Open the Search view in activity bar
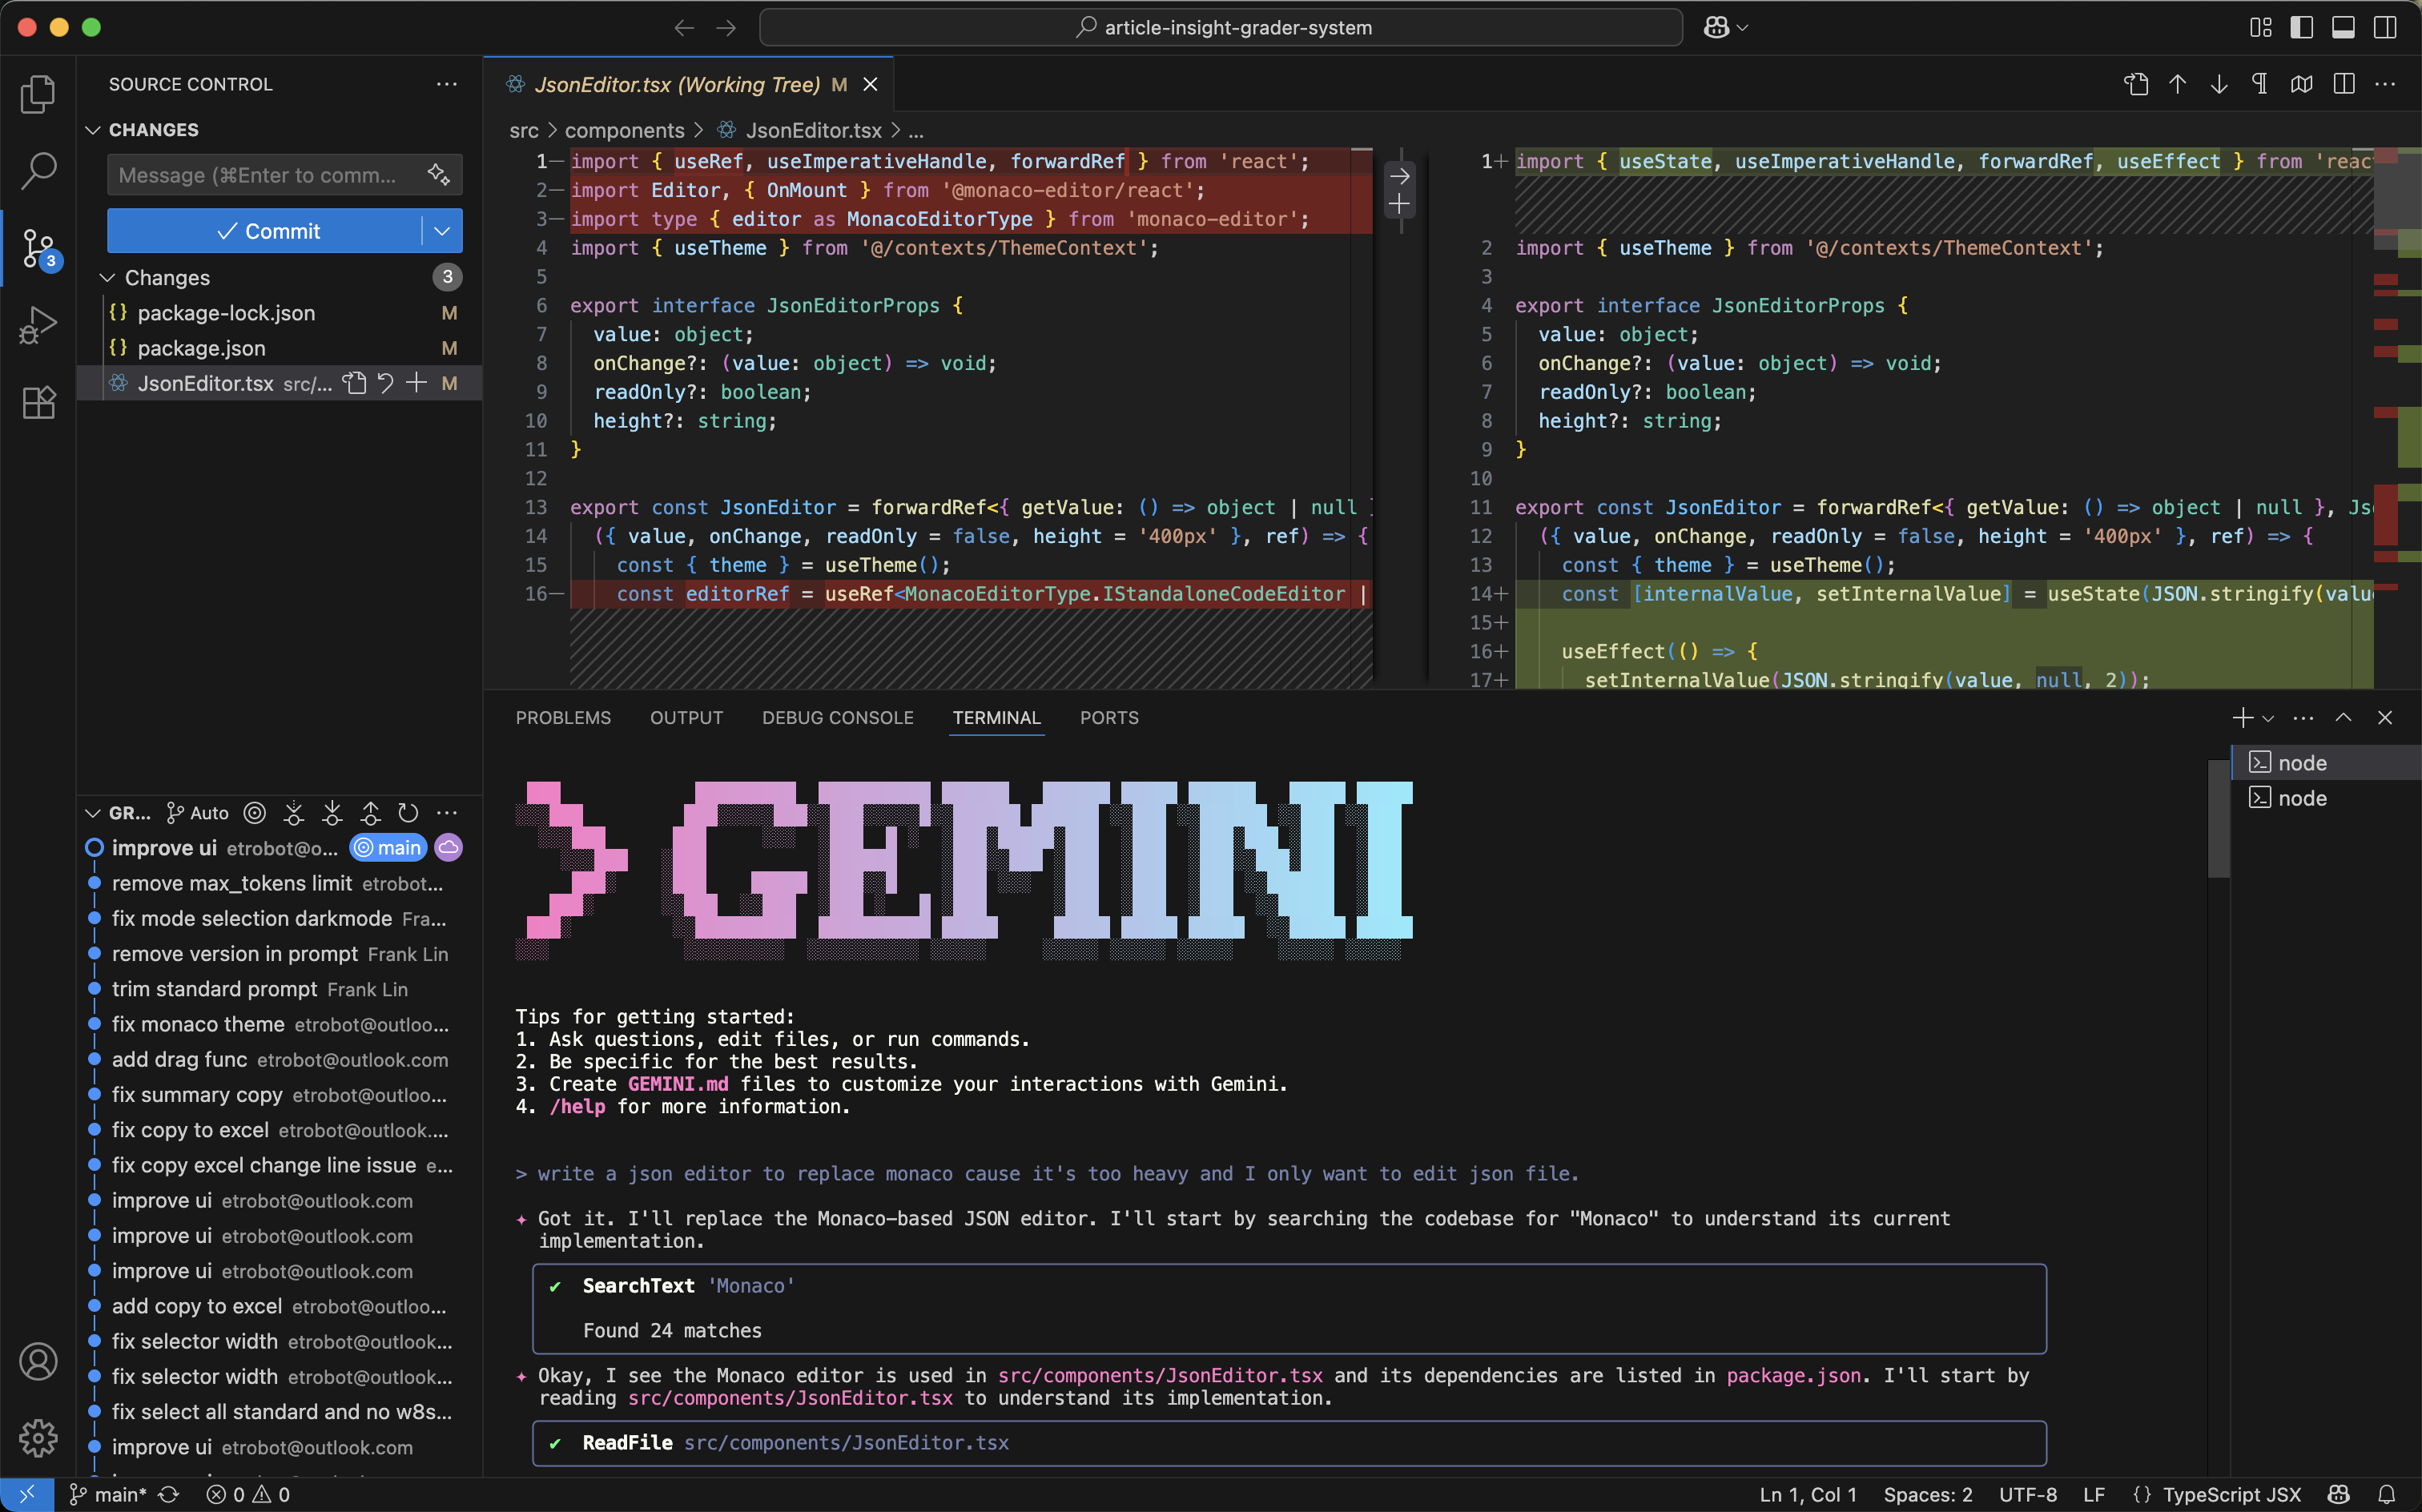The width and height of the screenshot is (2422, 1512). [x=38, y=171]
